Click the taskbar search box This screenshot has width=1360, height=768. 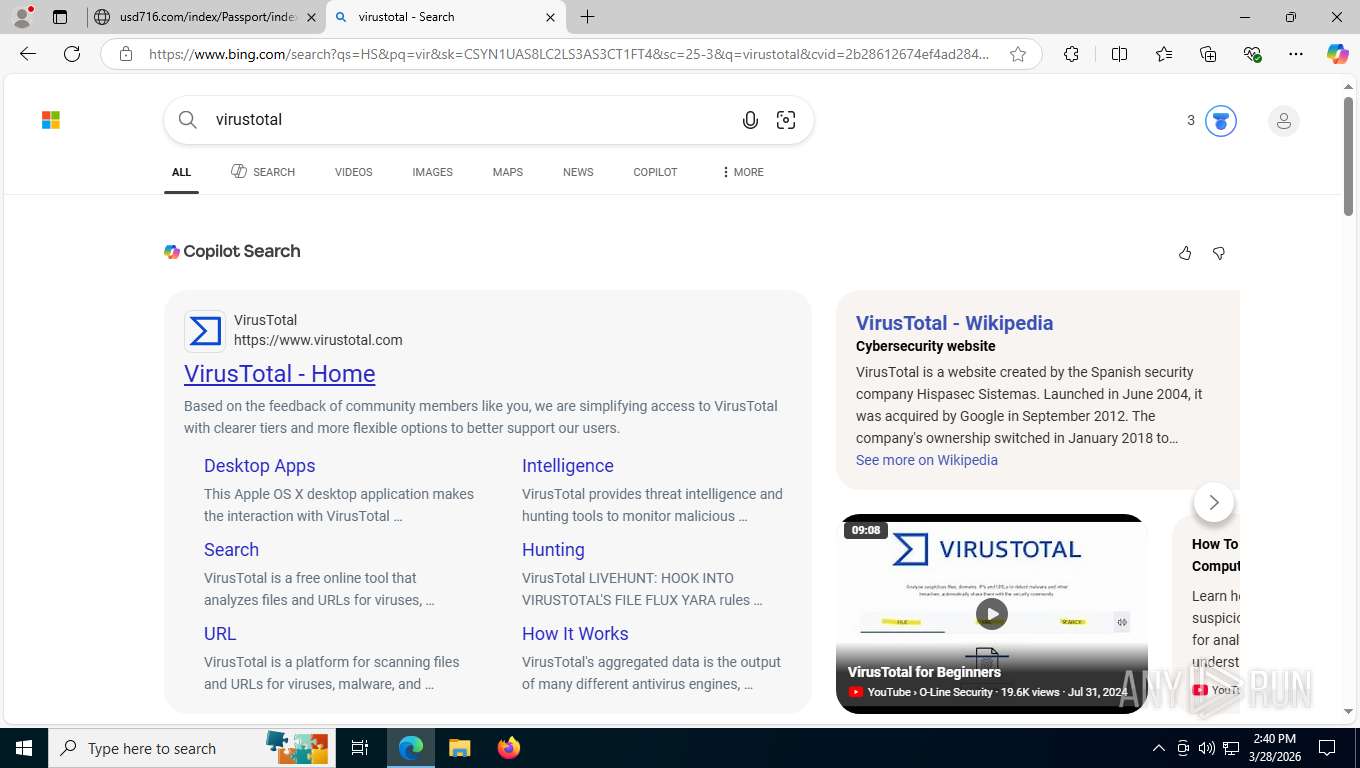(192, 748)
